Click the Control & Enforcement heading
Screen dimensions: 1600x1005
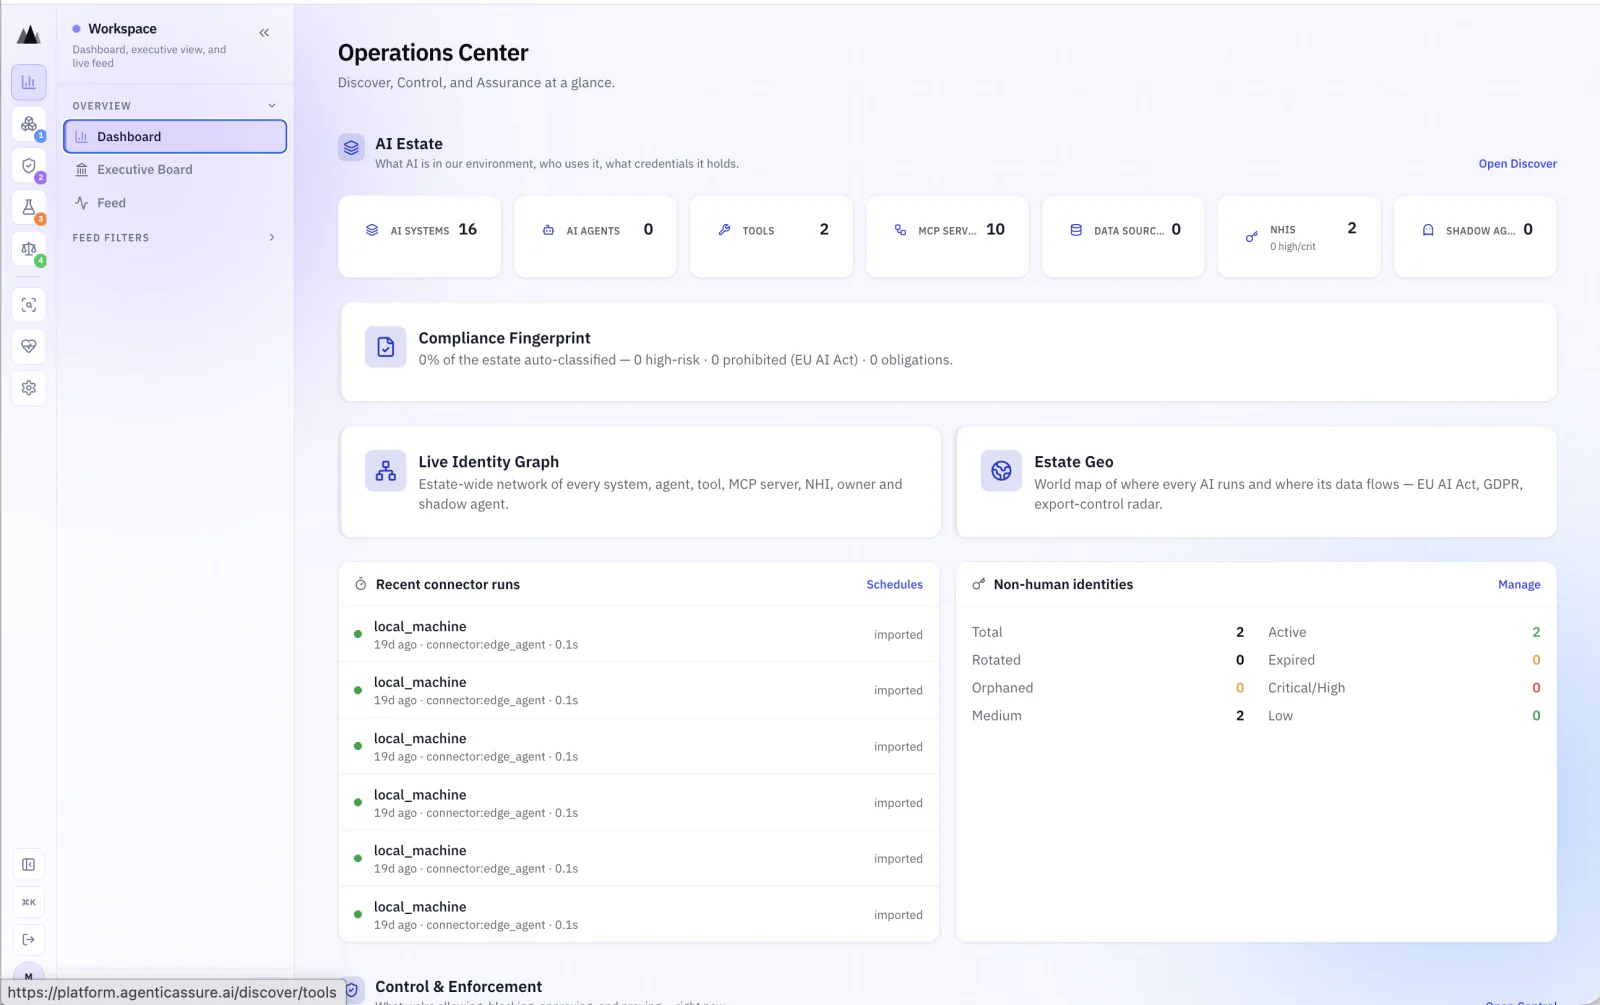[x=458, y=987]
